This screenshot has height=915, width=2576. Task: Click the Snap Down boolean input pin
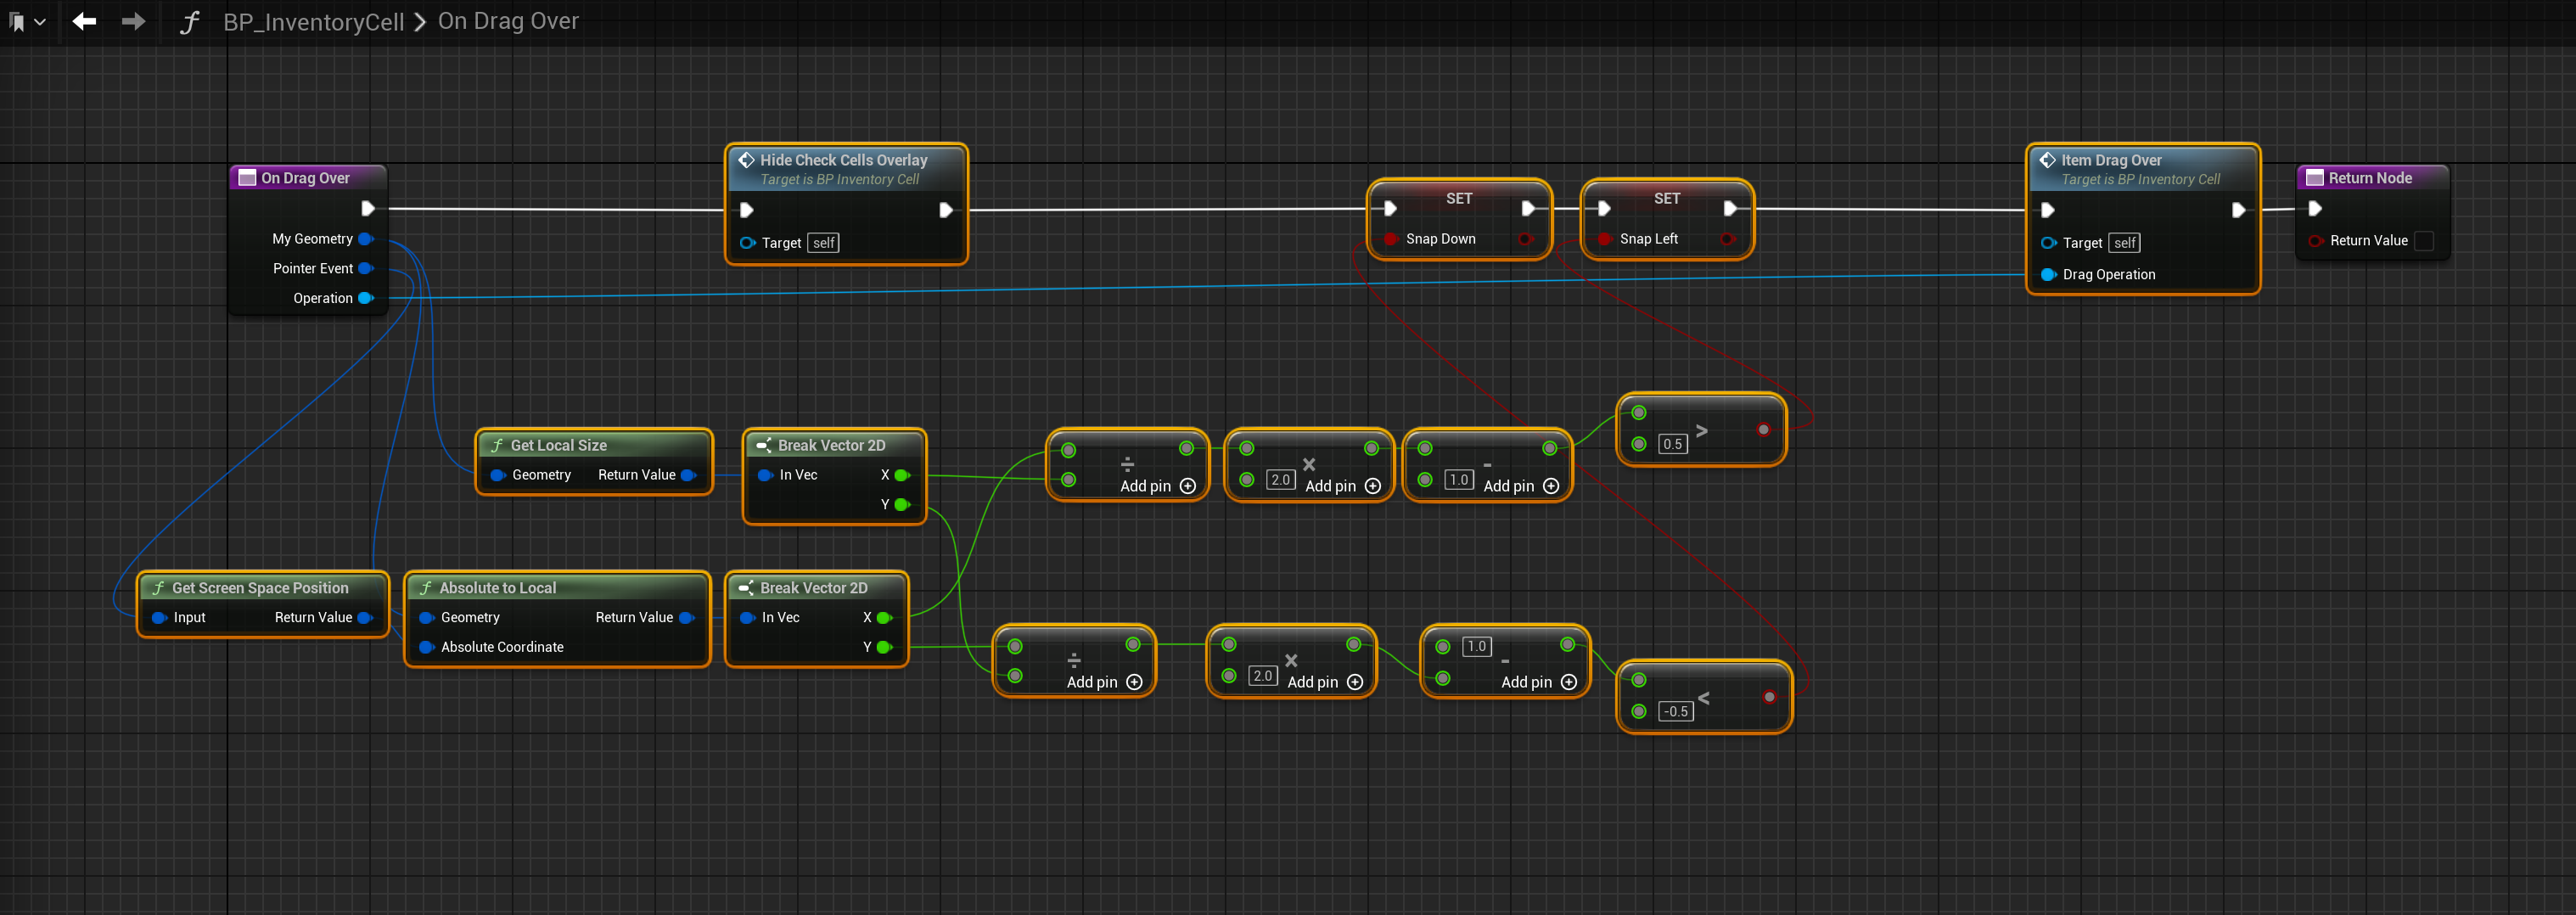click(1390, 239)
